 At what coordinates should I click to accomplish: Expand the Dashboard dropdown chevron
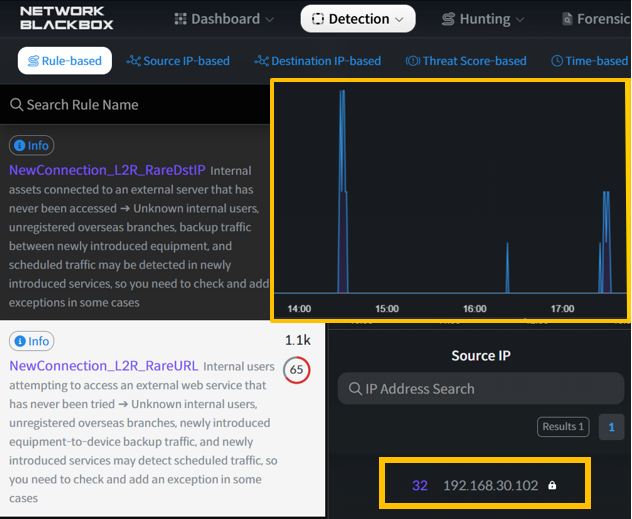coord(269,19)
